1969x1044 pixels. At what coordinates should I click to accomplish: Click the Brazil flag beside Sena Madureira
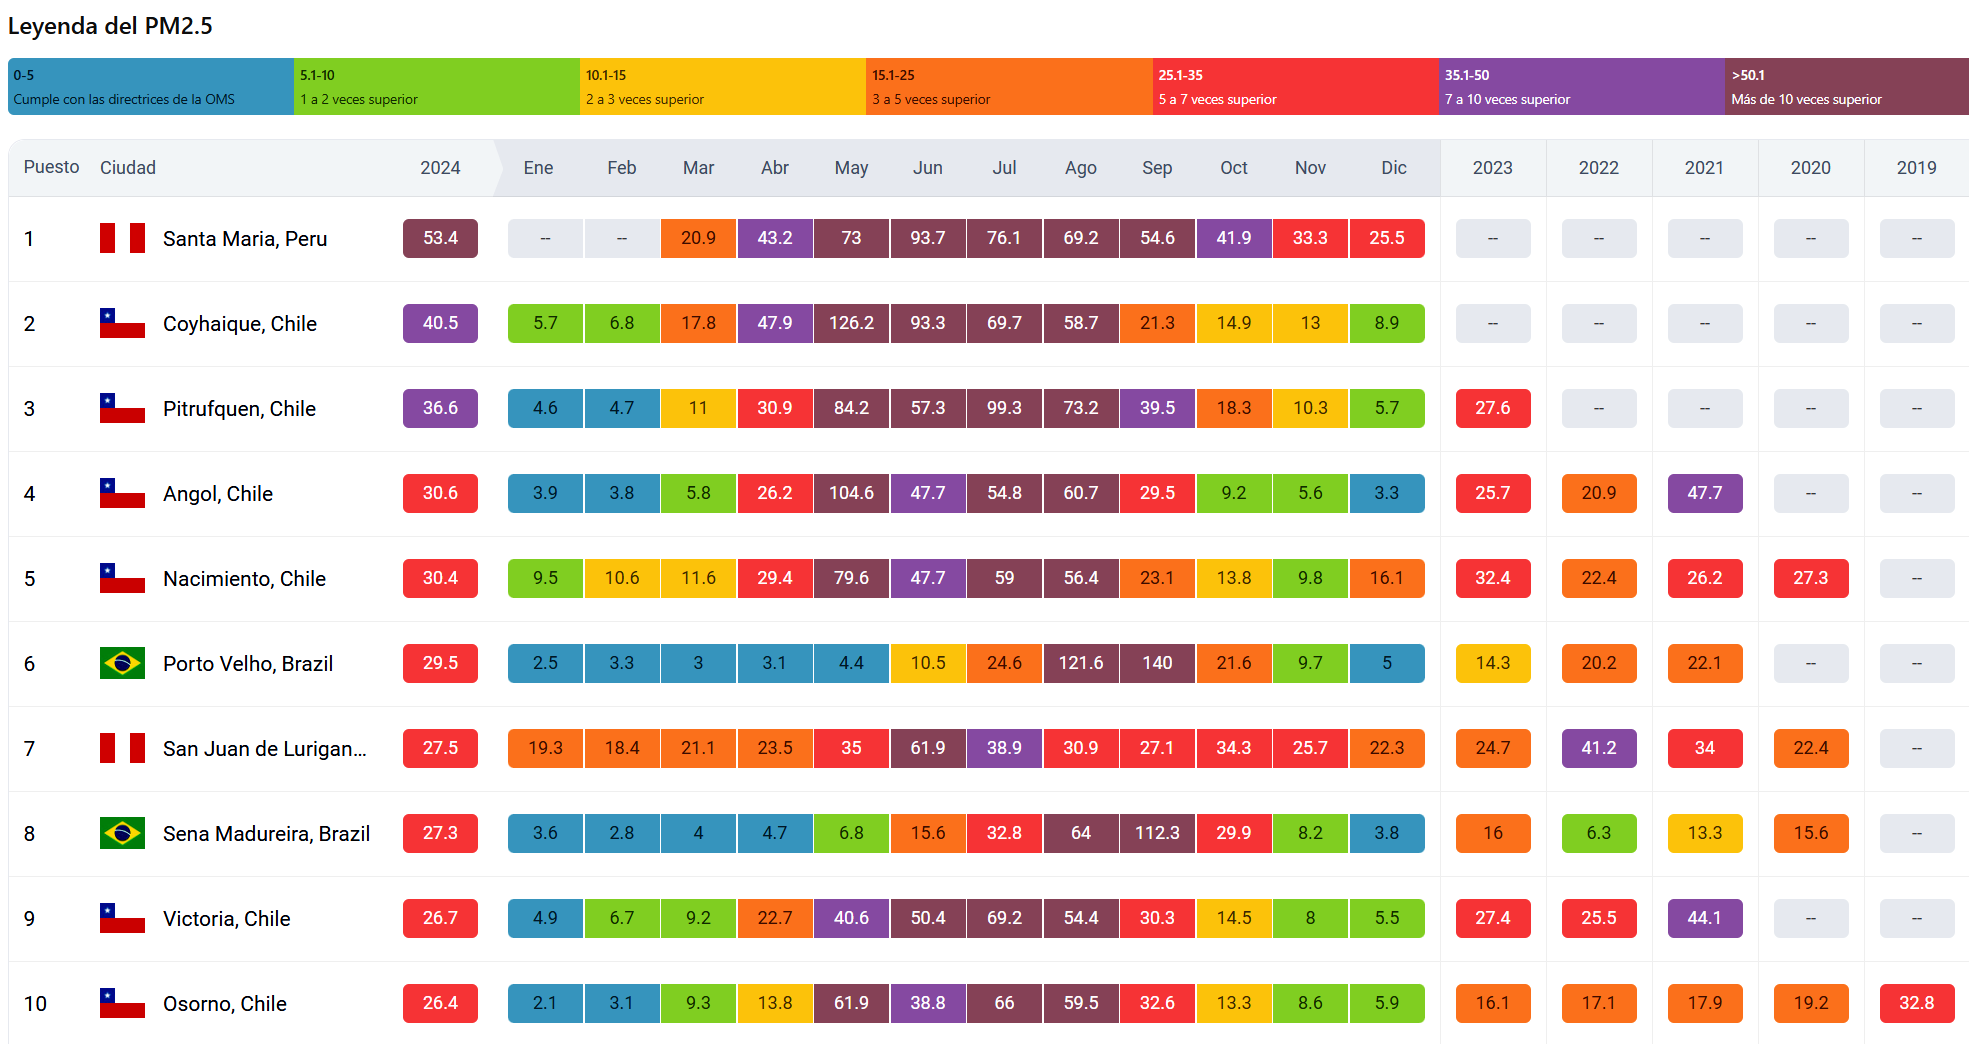tap(122, 833)
